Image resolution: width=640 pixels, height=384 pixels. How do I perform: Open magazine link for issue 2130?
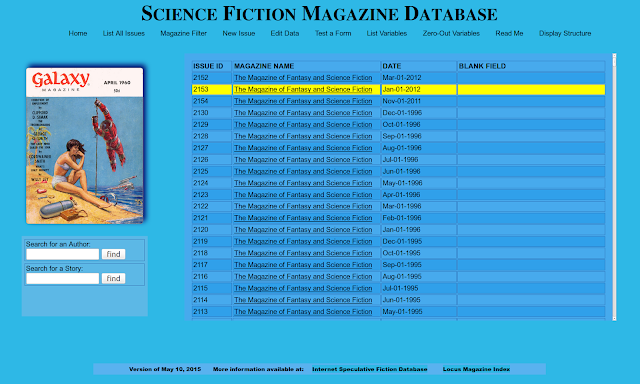tap(303, 113)
